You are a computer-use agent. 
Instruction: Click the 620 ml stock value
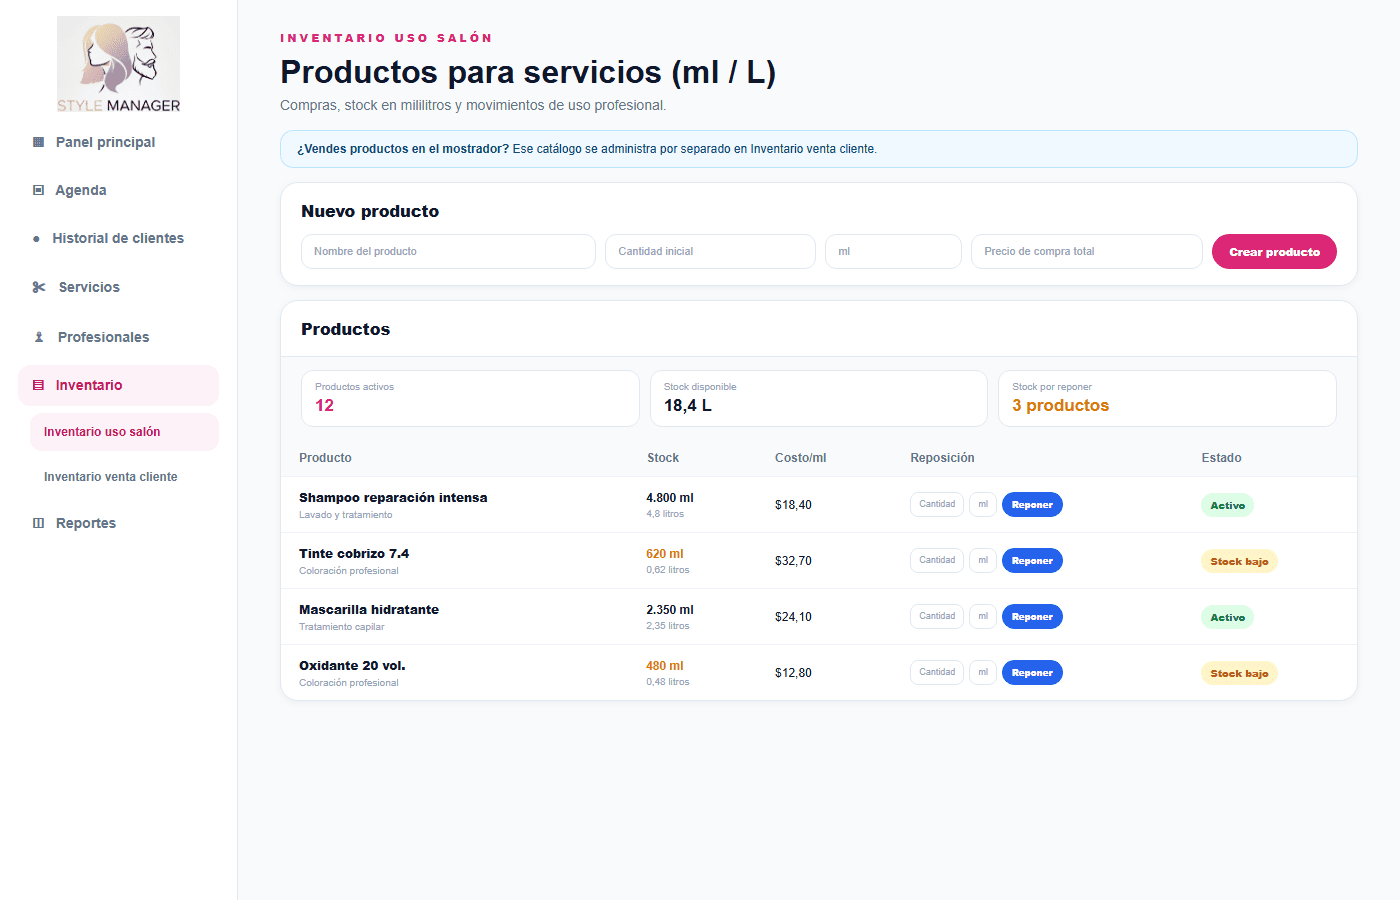pos(665,553)
